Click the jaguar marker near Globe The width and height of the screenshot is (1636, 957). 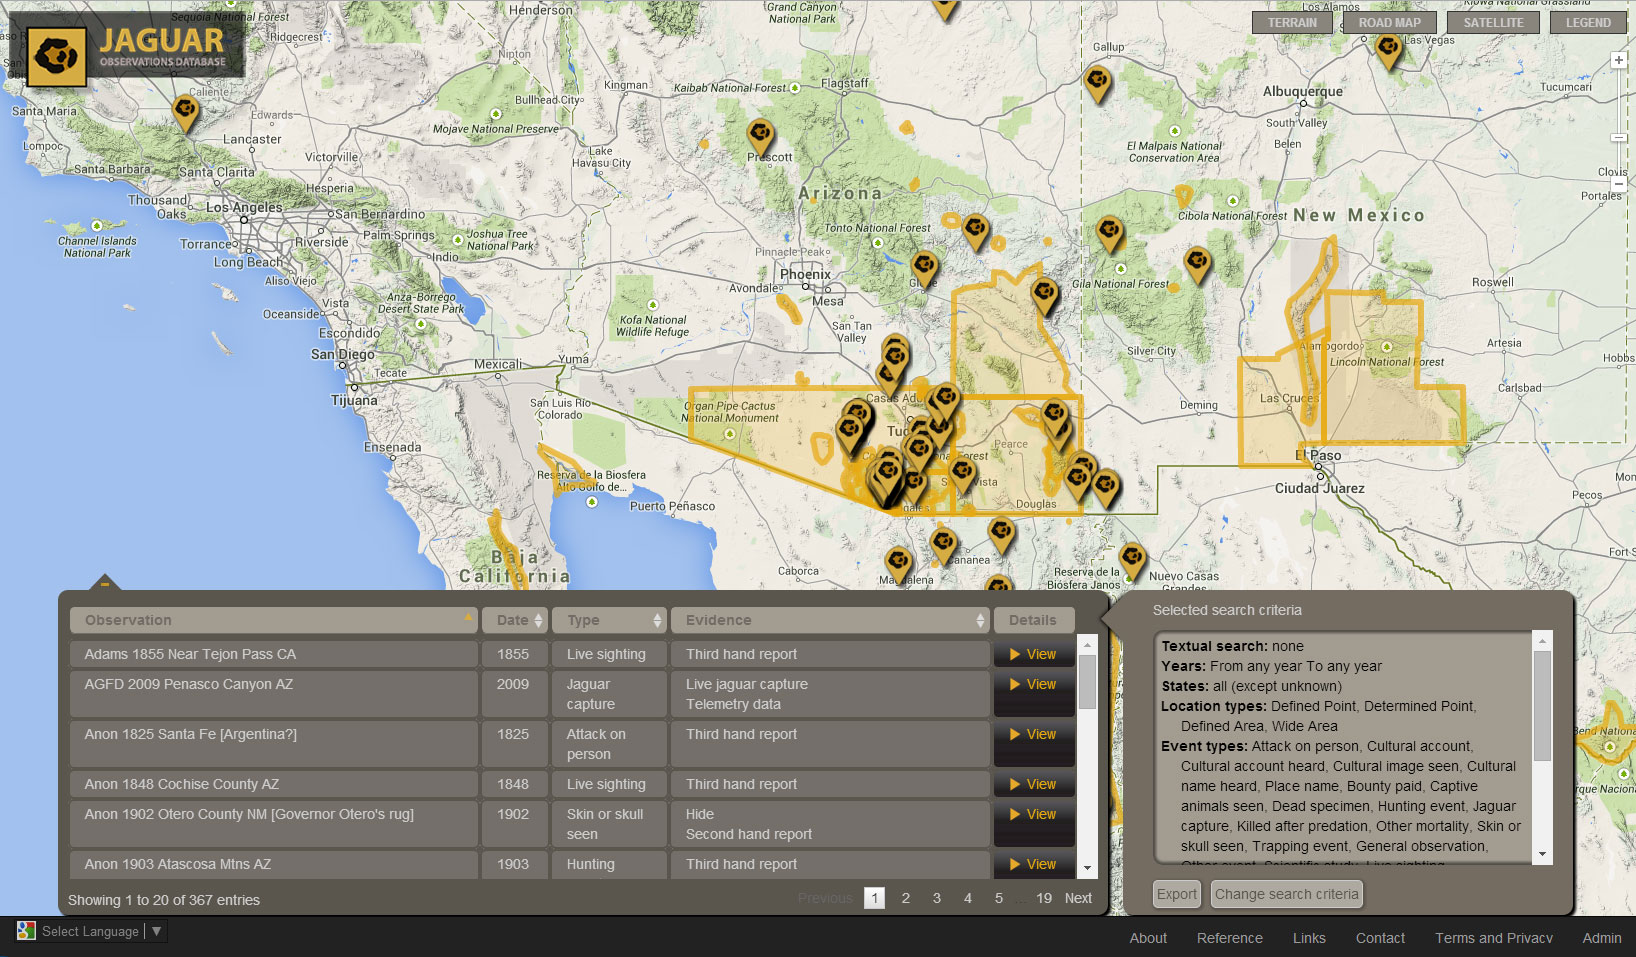click(924, 270)
